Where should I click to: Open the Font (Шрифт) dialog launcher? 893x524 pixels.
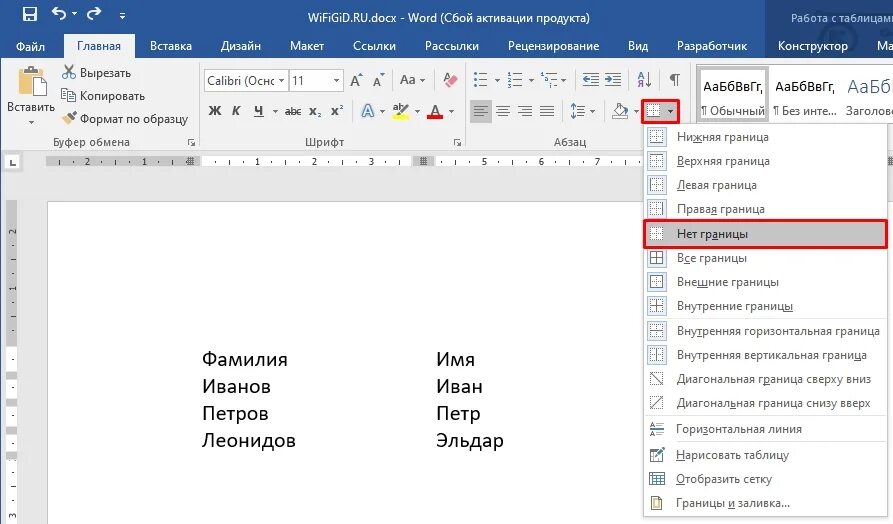point(457,143)
